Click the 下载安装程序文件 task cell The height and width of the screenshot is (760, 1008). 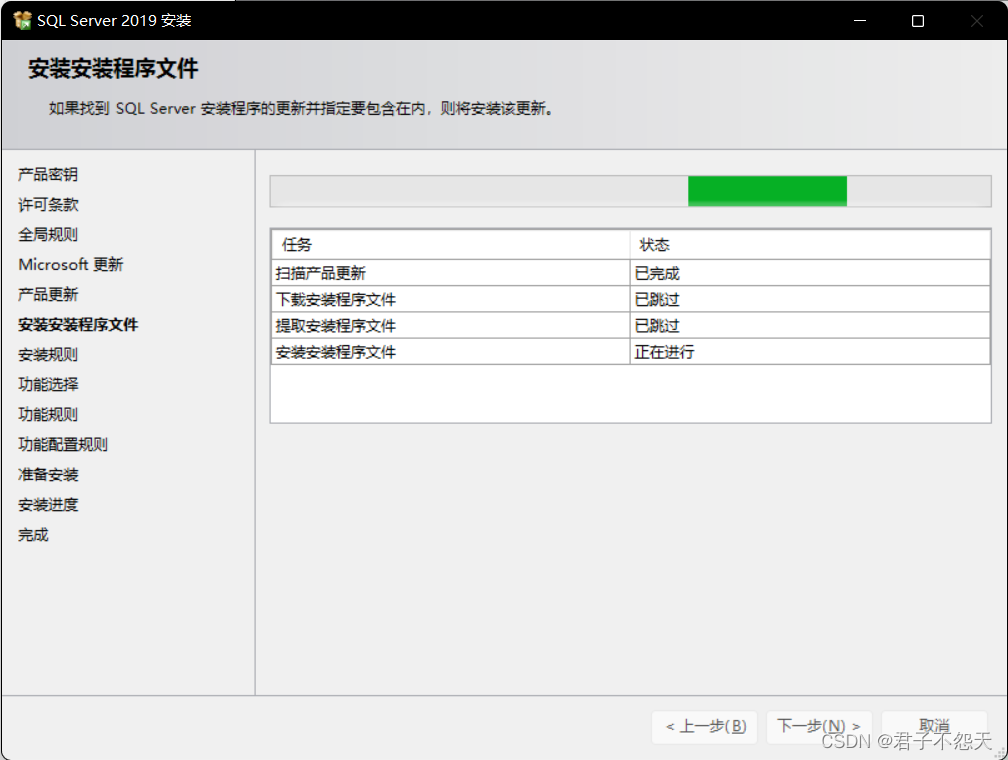point(451,300)
